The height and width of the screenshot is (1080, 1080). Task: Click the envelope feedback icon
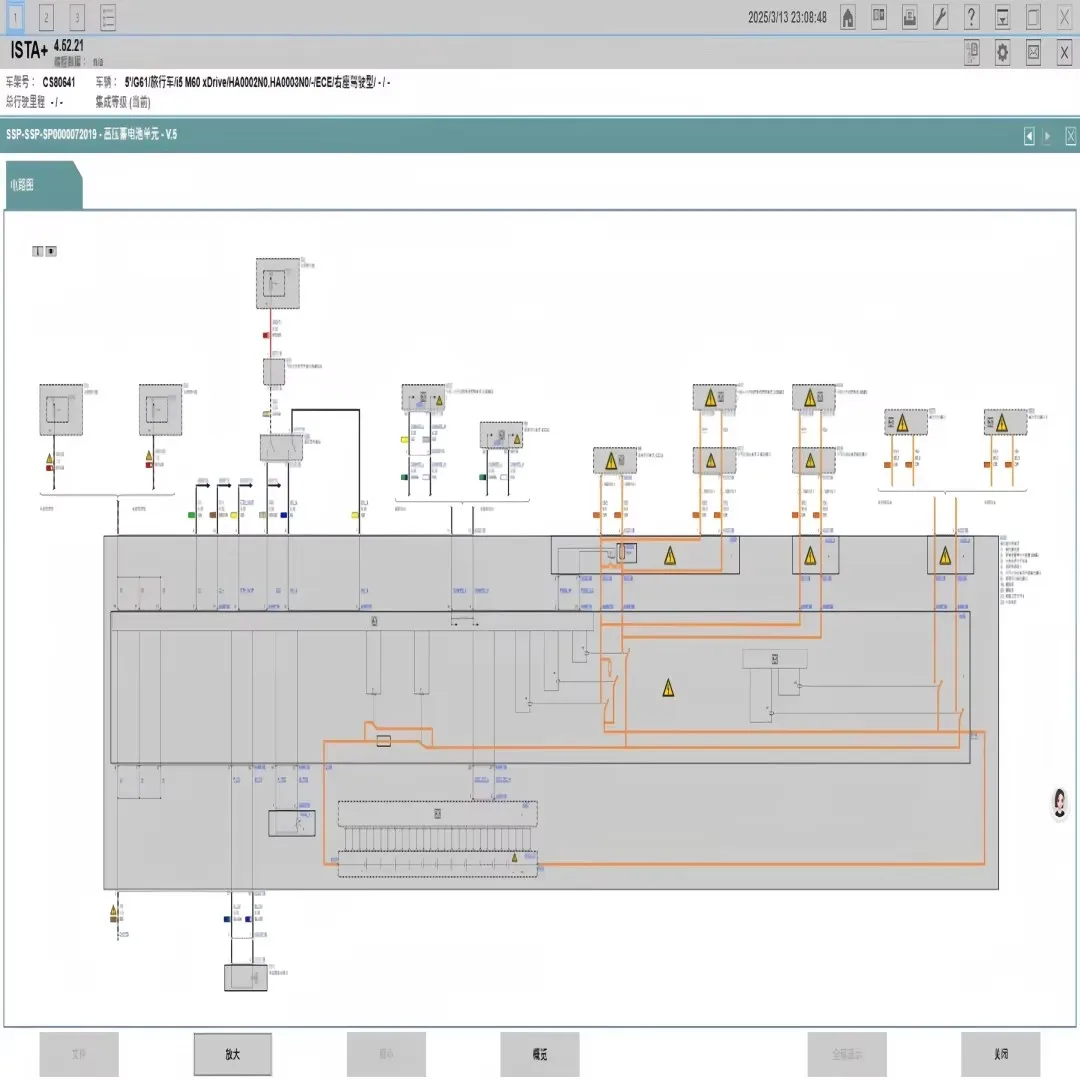coord(1033,53)
